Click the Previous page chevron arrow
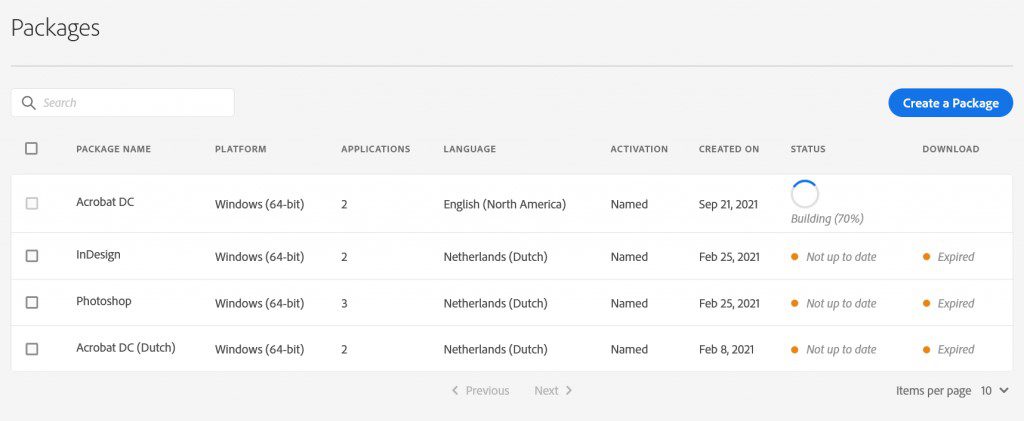1024x421 pixels. click(456, 391)
